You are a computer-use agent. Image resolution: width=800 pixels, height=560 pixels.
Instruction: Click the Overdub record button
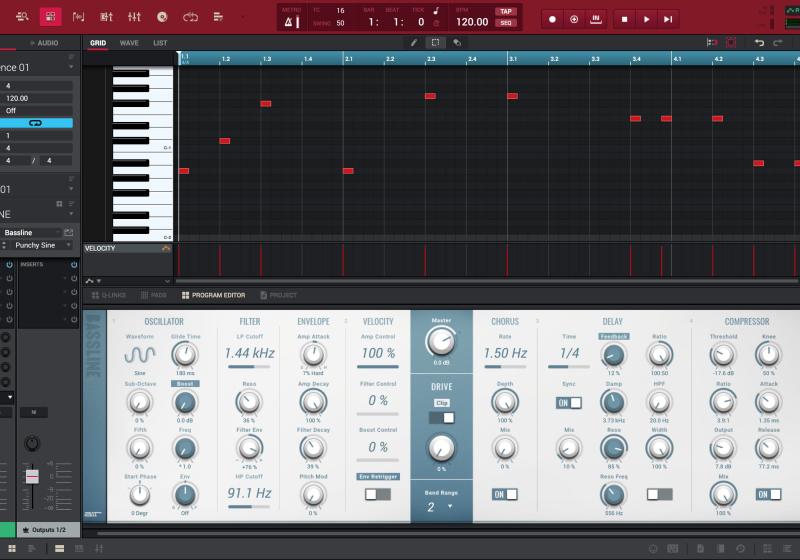574,19
